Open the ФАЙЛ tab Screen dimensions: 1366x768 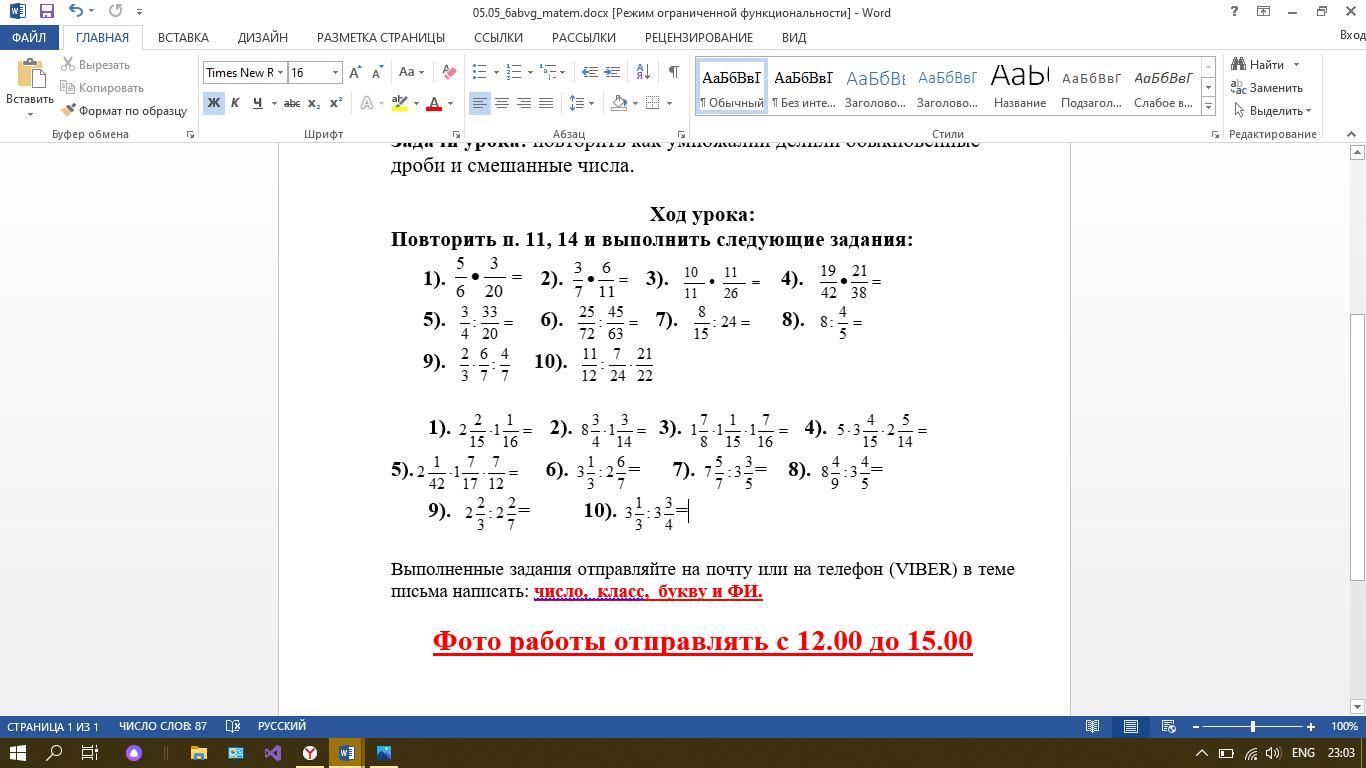point(29,37)
